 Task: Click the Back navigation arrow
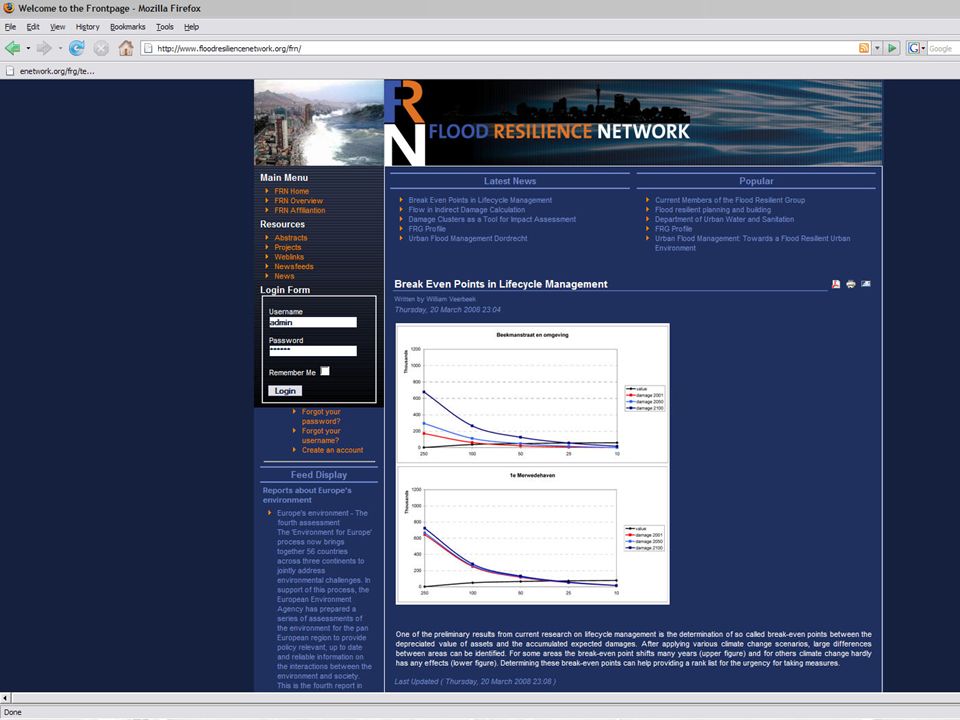coord(12,48)
